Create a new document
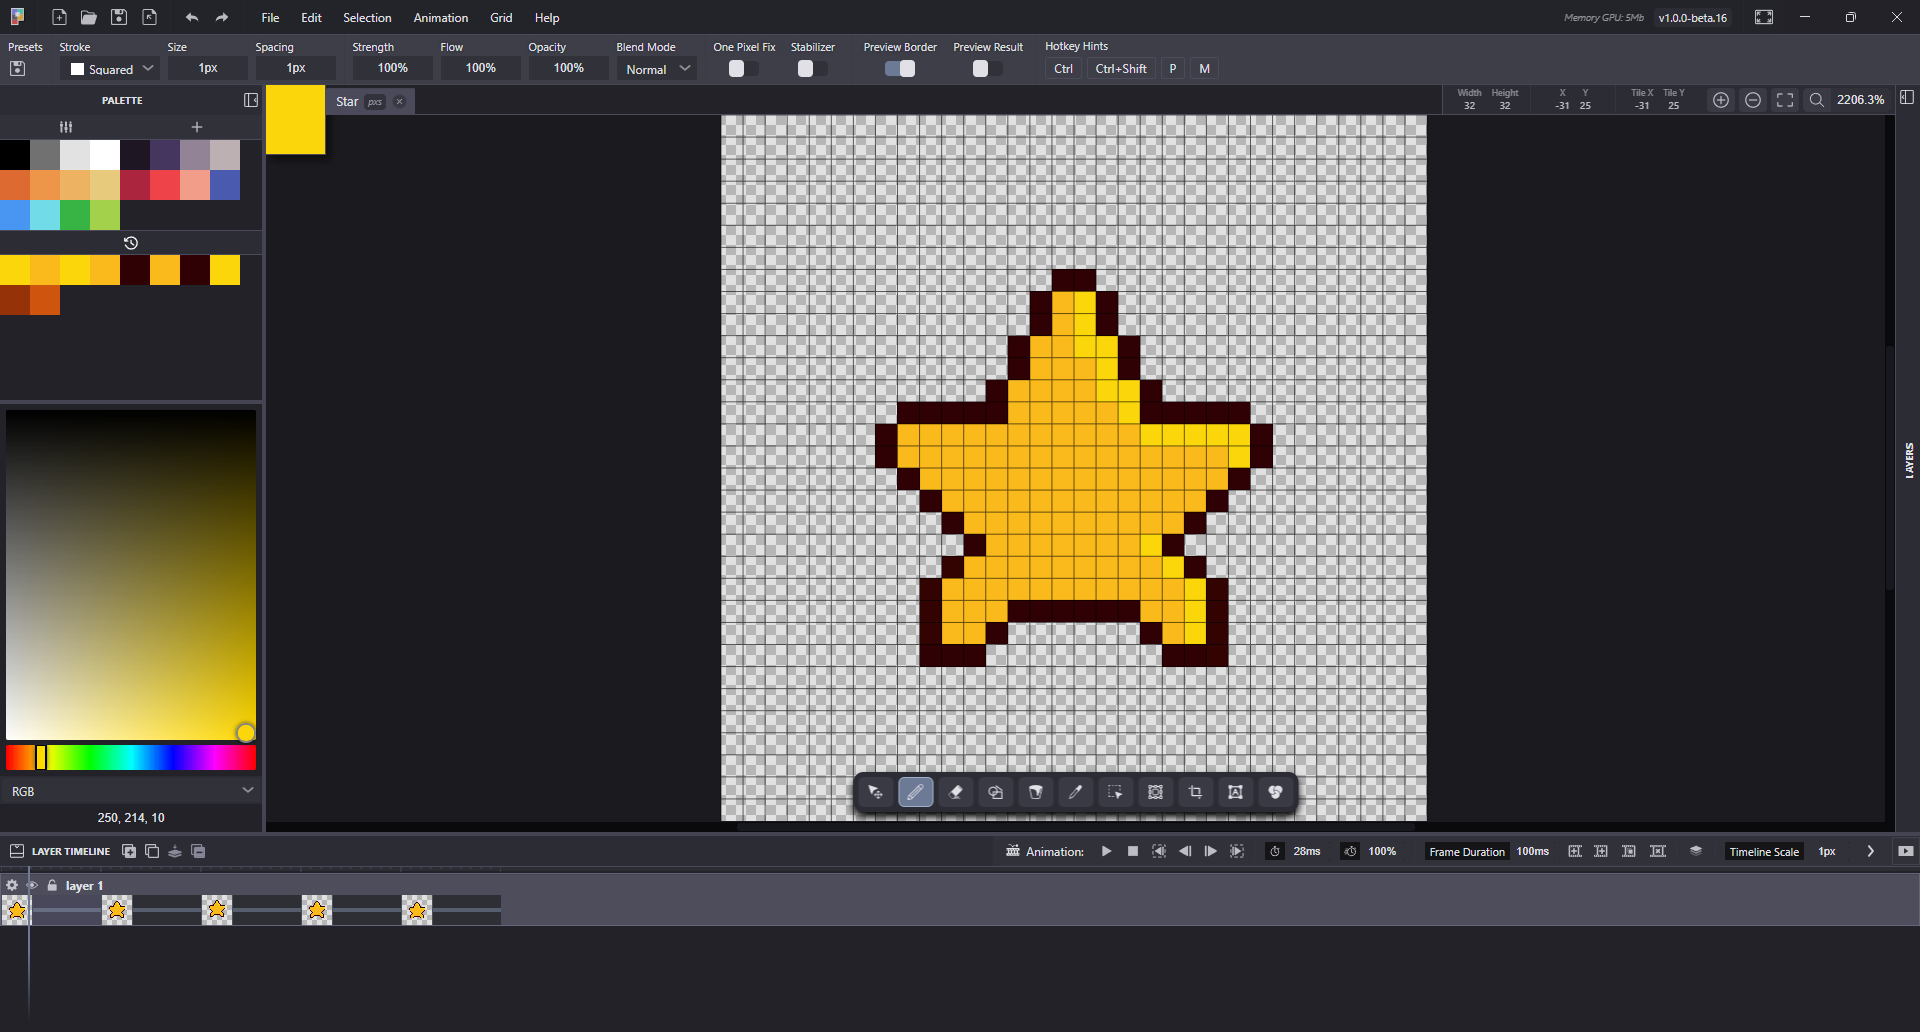1920x1032 pixels. pos(59,17)
